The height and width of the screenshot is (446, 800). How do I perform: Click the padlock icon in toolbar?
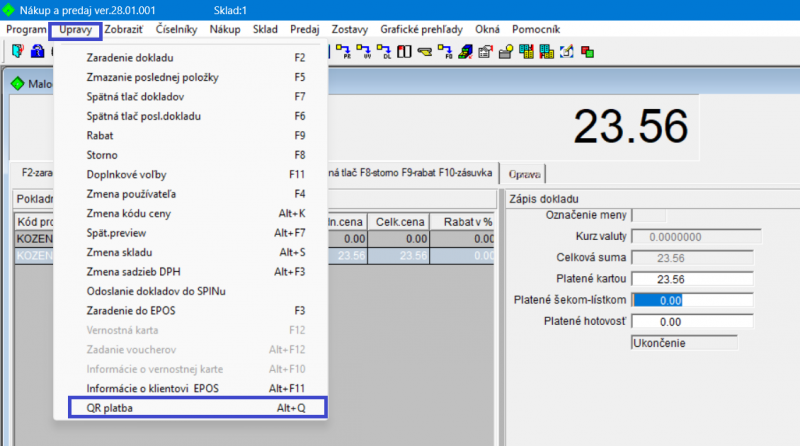click(x=37, y=50)
